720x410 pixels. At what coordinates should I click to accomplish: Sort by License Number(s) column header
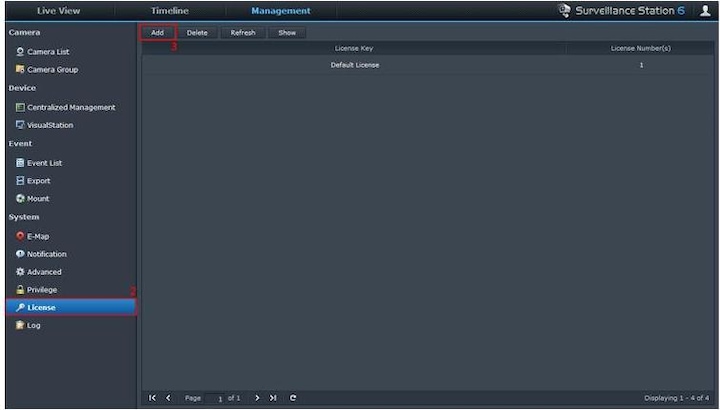coord(640,48)
